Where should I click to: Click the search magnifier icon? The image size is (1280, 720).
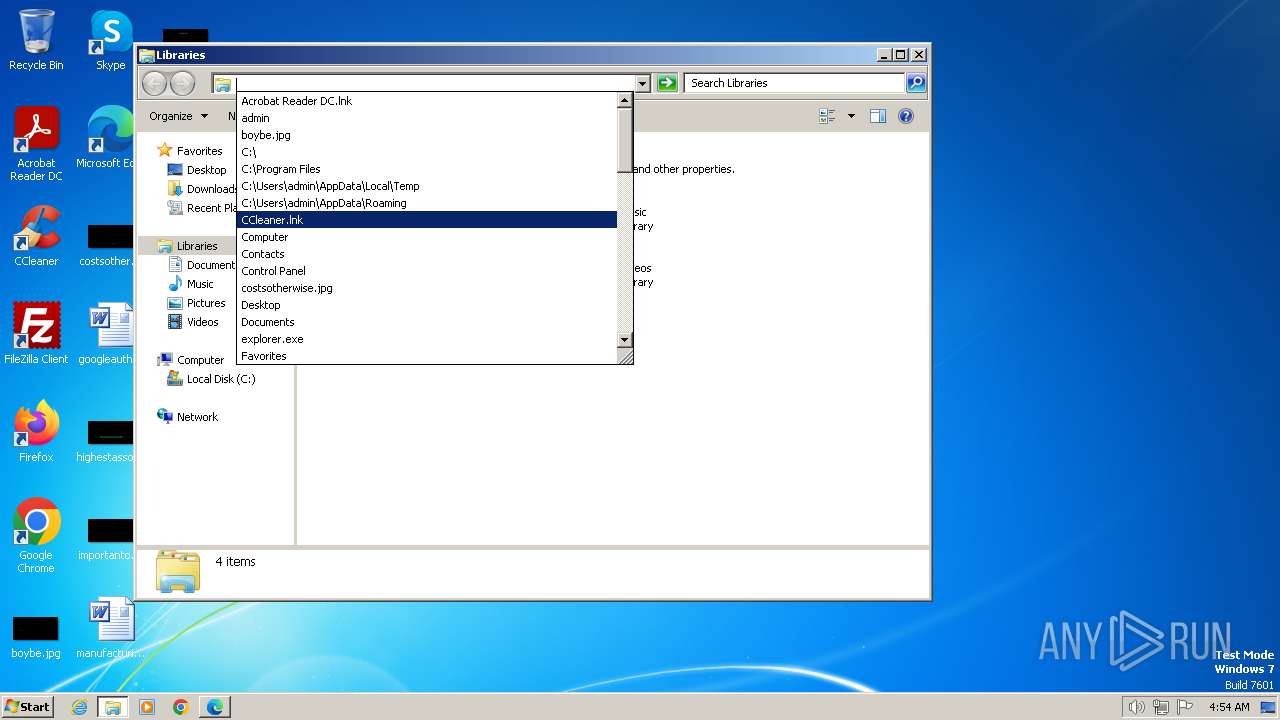pyautogui.click(x=916, y=83)
